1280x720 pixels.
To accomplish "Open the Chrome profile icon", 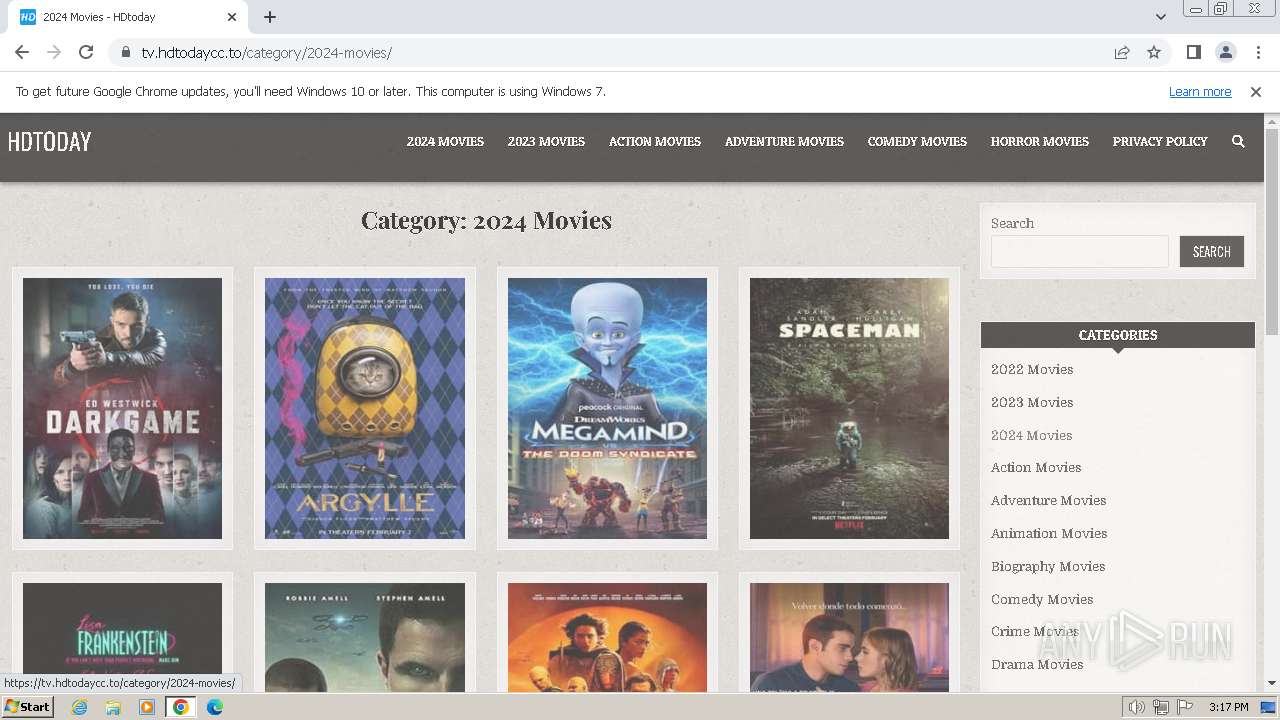I will [x=1225, y=52].
